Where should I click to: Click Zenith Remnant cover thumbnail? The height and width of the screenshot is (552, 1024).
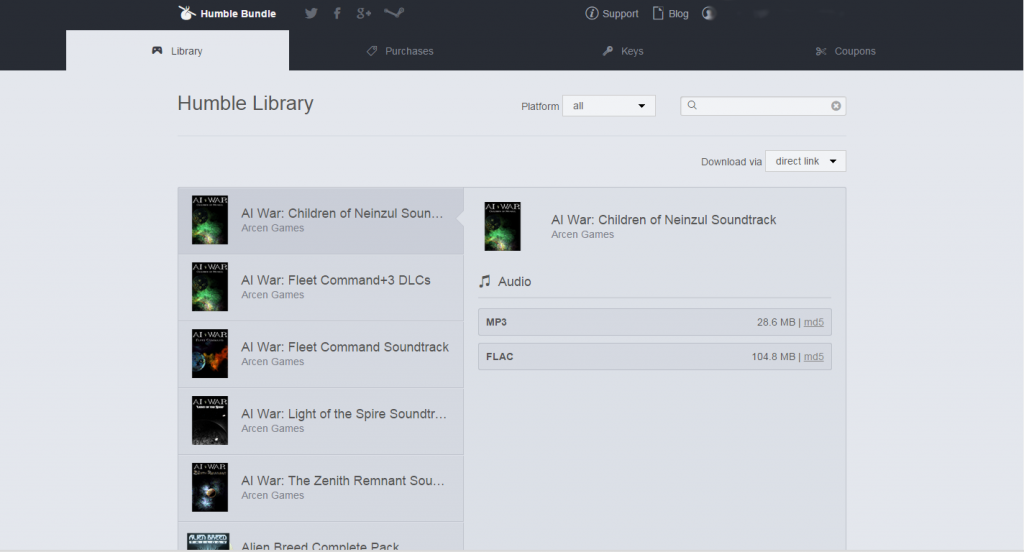coord(210,487)
